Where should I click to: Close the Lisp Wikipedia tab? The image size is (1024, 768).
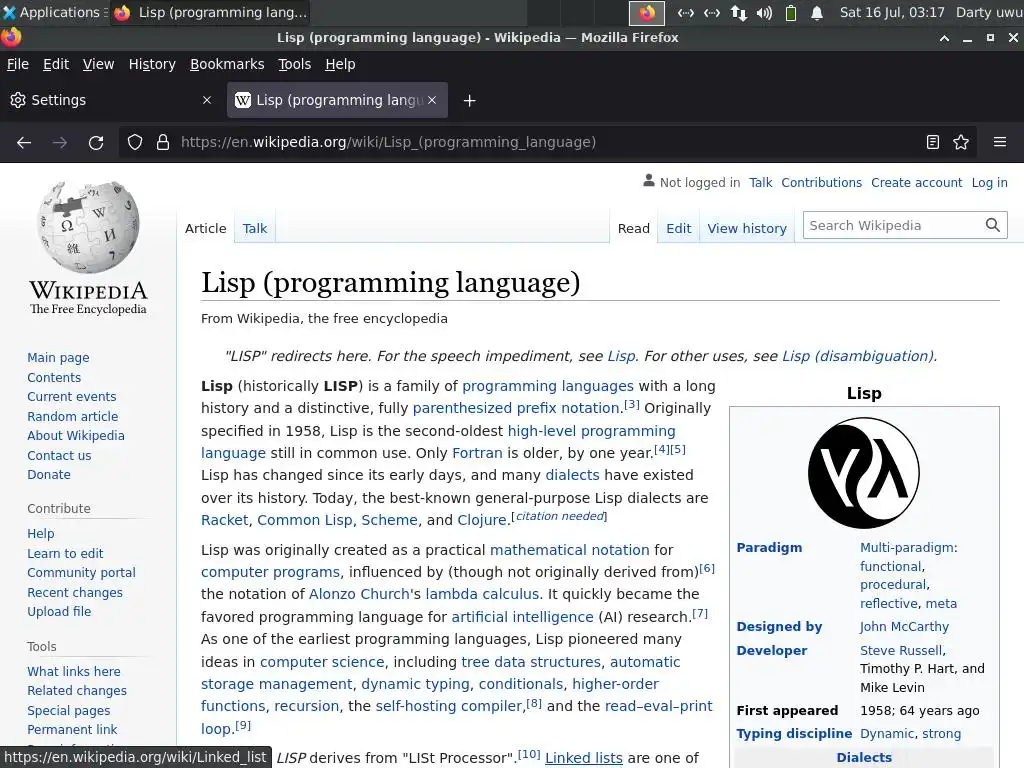(x=432, y=100)
